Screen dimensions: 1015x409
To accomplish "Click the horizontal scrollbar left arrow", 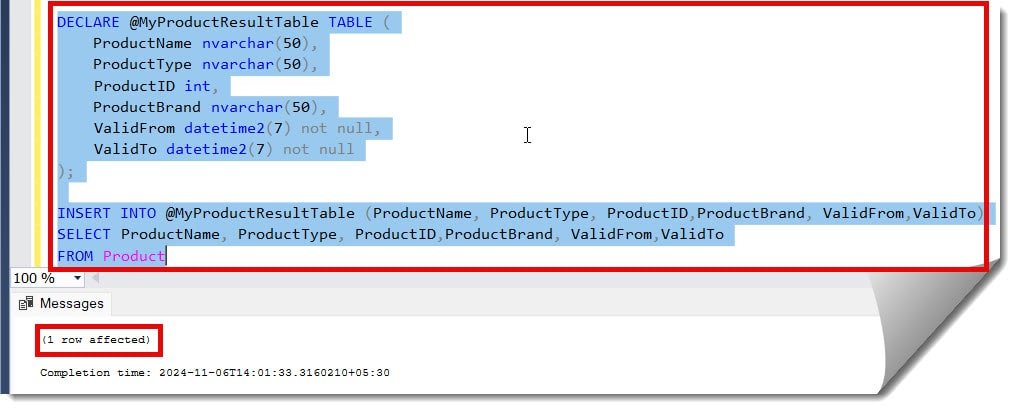I will 96,279.
